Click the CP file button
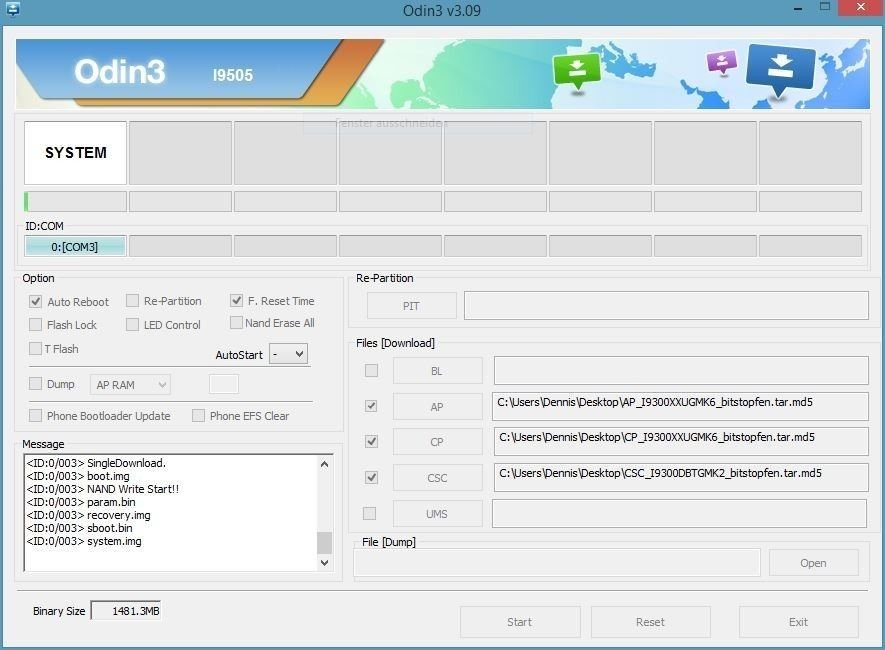The image size is (885, 650). pos(437,442)
